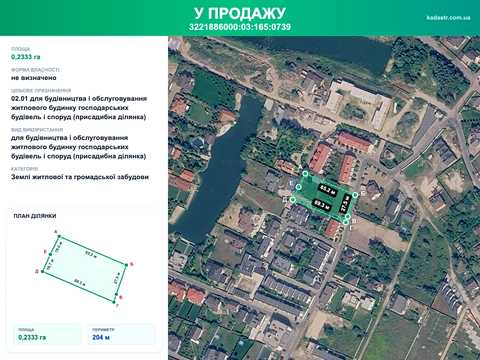
Task: Click vertex point Д on the plot plan
Action: coord(43,271)
